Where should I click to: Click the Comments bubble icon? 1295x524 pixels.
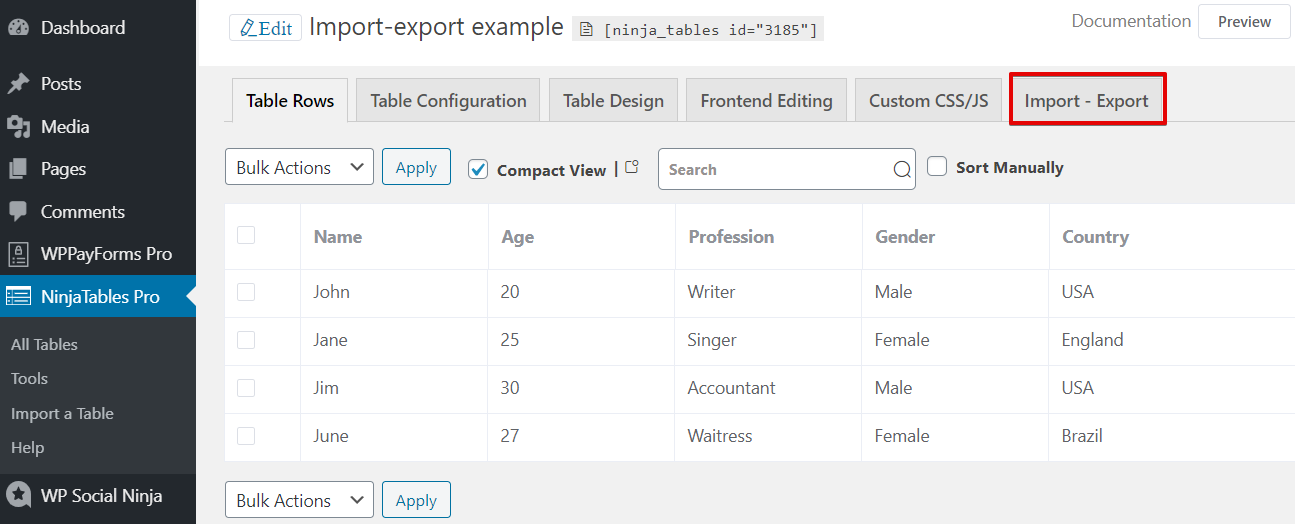click(x=18, y=212)
